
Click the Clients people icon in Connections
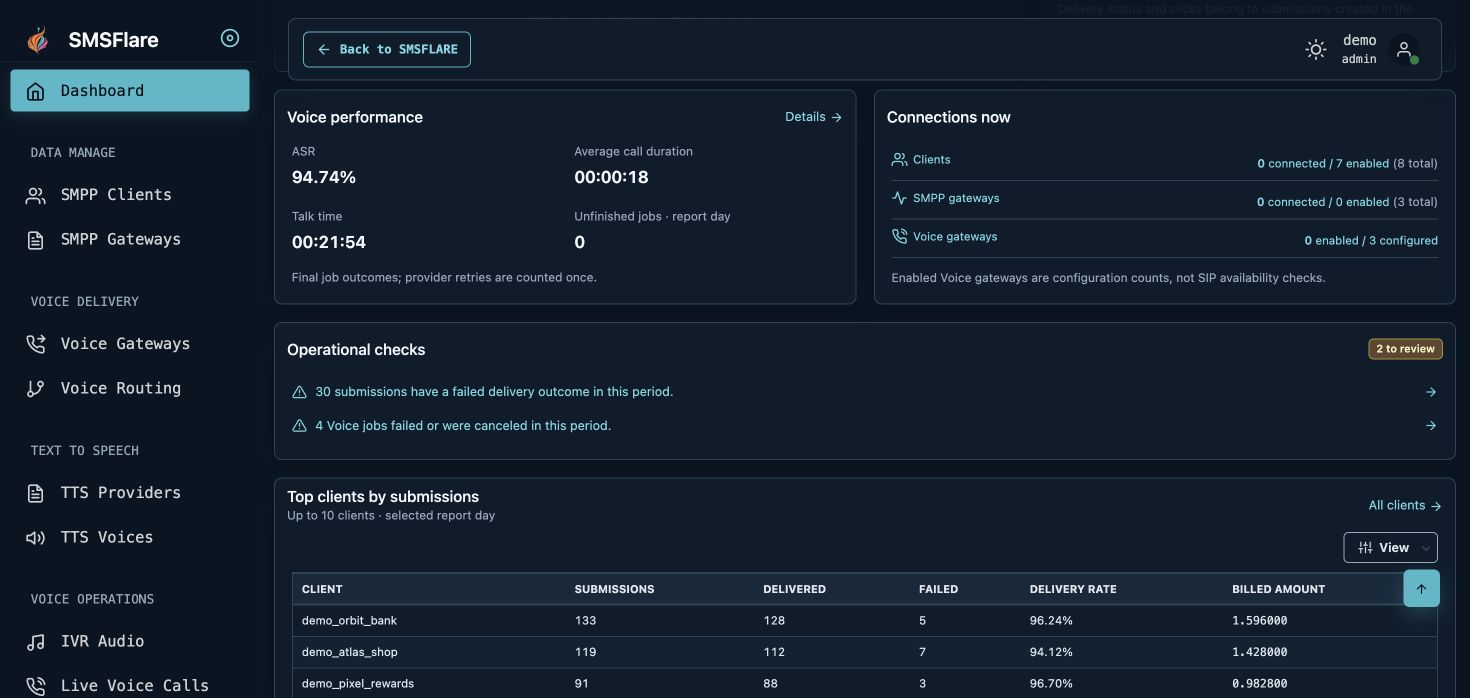(899, 160)
